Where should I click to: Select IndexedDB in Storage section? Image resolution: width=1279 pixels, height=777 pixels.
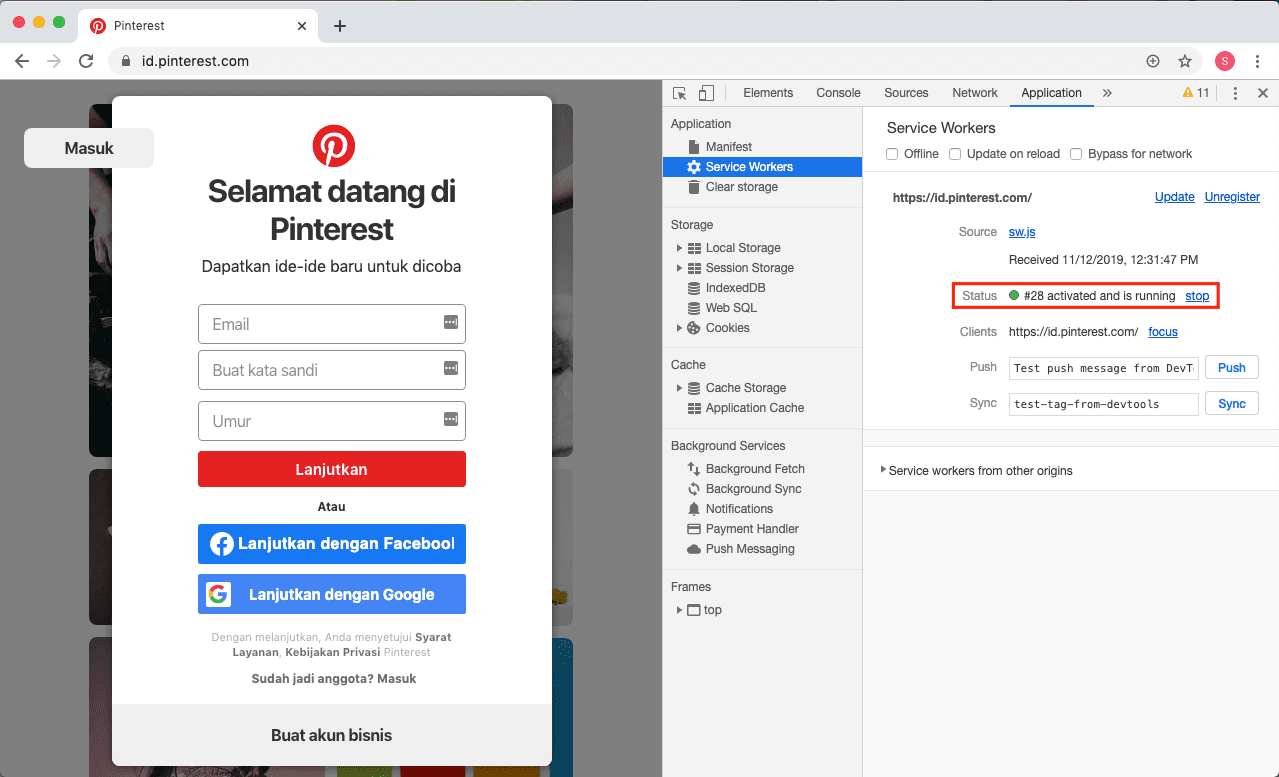726,288
